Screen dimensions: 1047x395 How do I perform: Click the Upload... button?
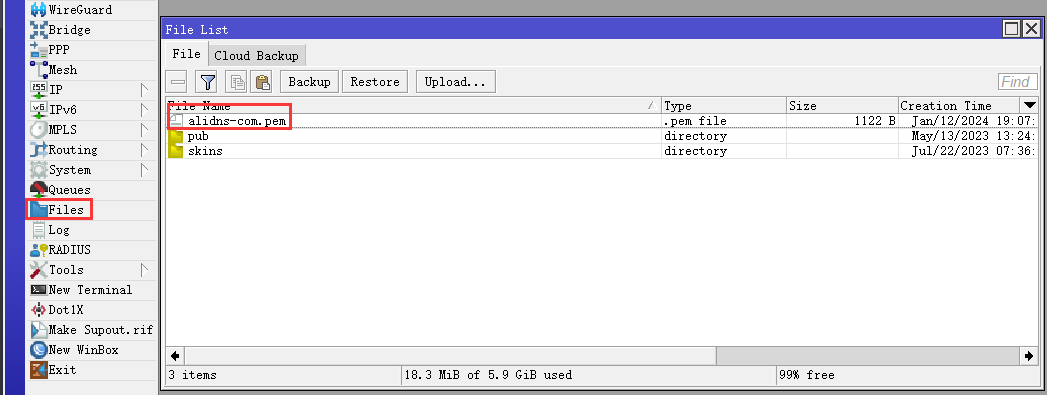click(x=455, y=82)
